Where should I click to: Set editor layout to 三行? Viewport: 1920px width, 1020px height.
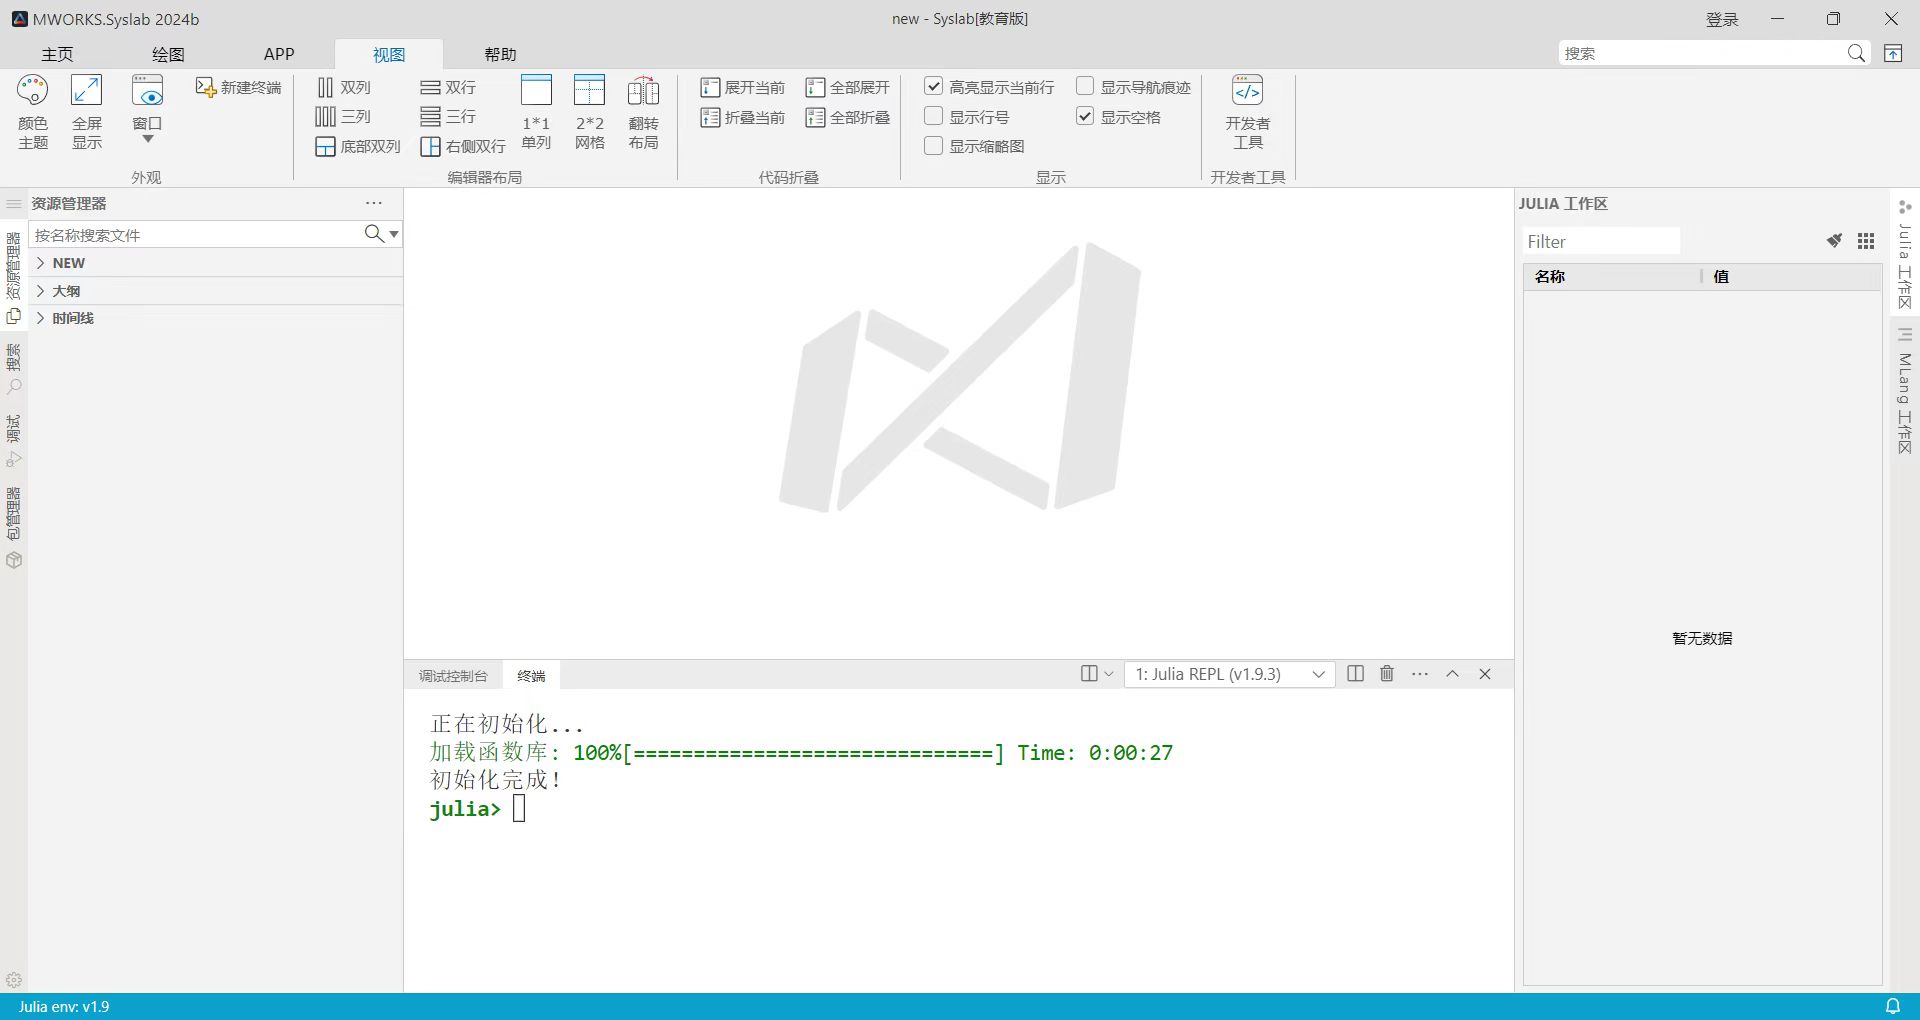(x=448, y=117)
